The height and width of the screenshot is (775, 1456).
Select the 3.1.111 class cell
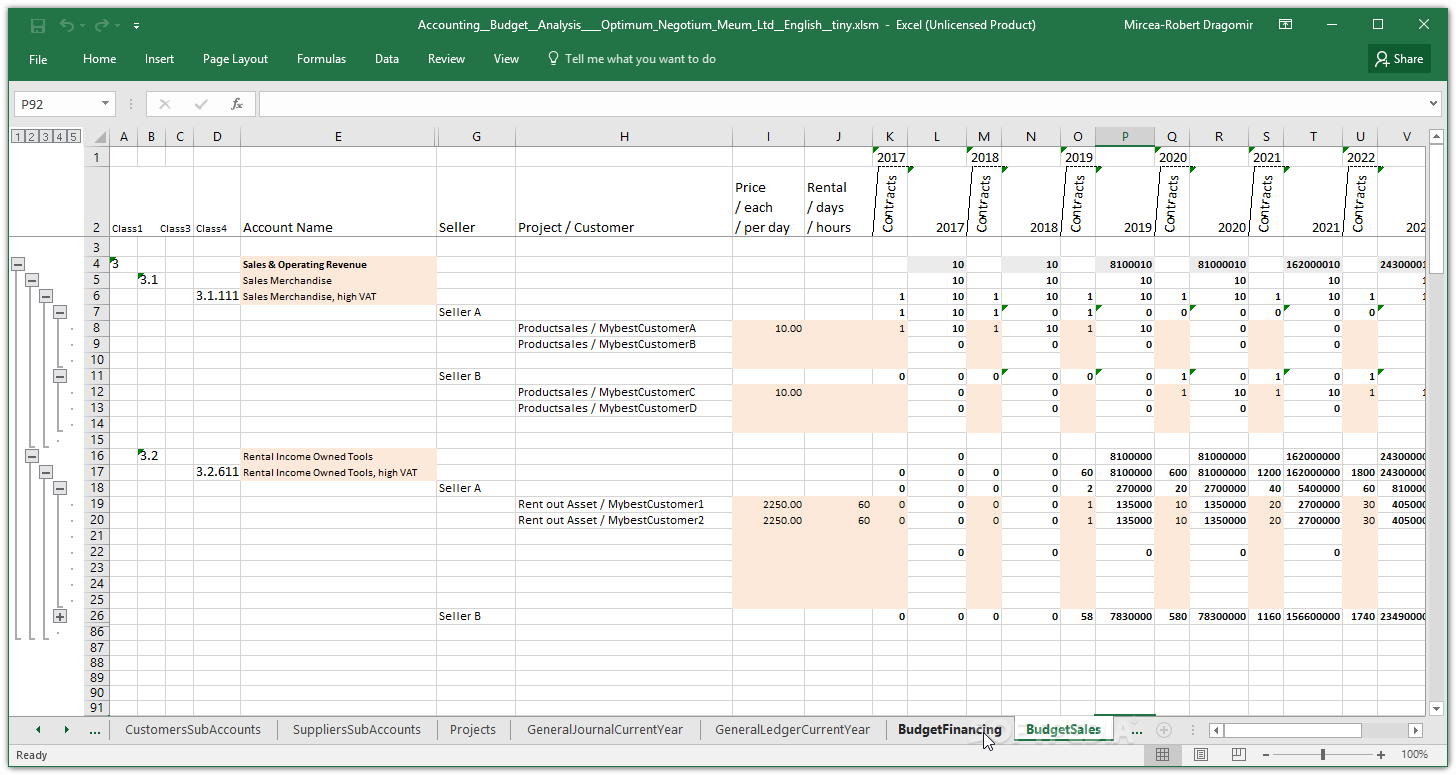217,296
